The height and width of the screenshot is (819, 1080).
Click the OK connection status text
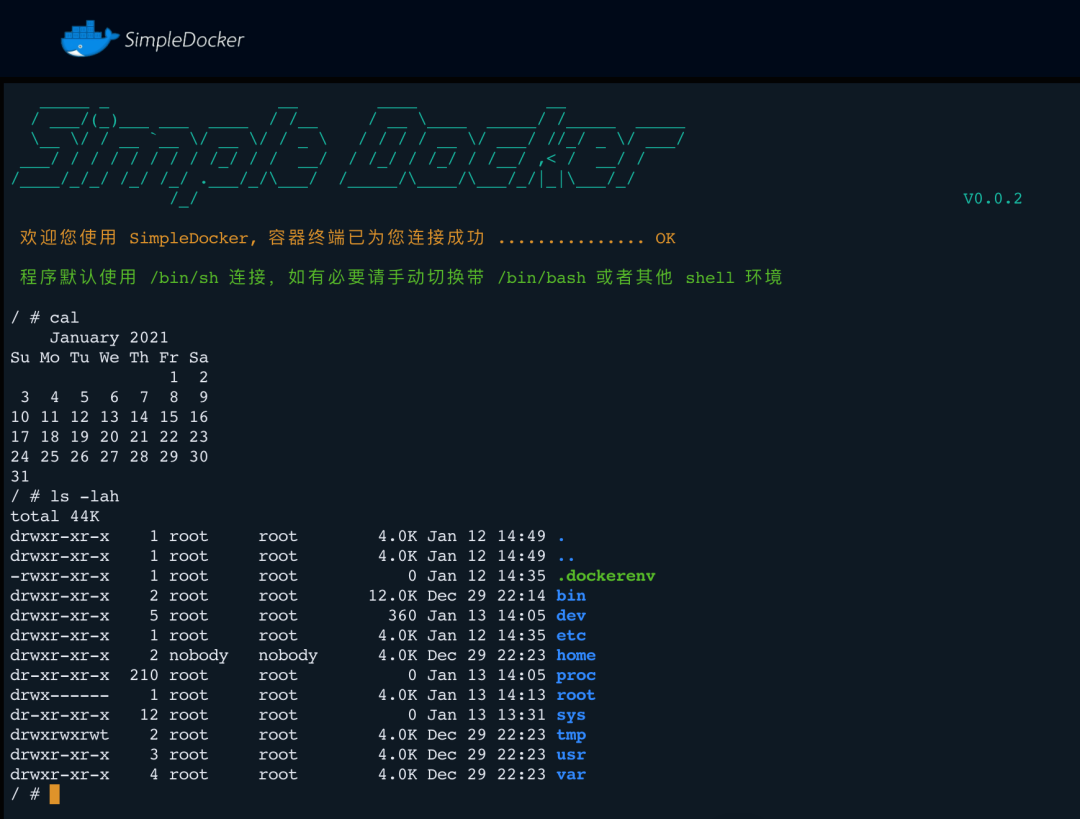[665, 238]
